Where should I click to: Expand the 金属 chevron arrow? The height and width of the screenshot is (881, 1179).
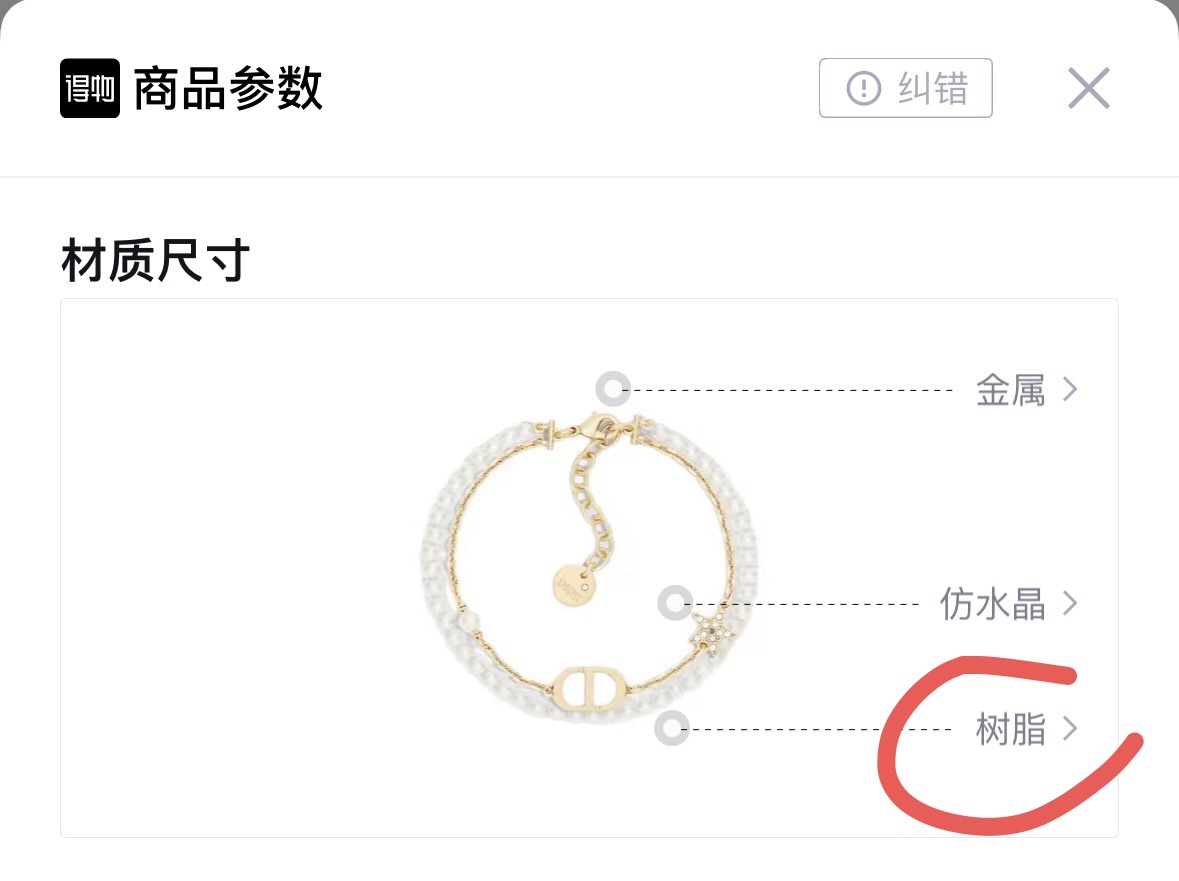1070,389
